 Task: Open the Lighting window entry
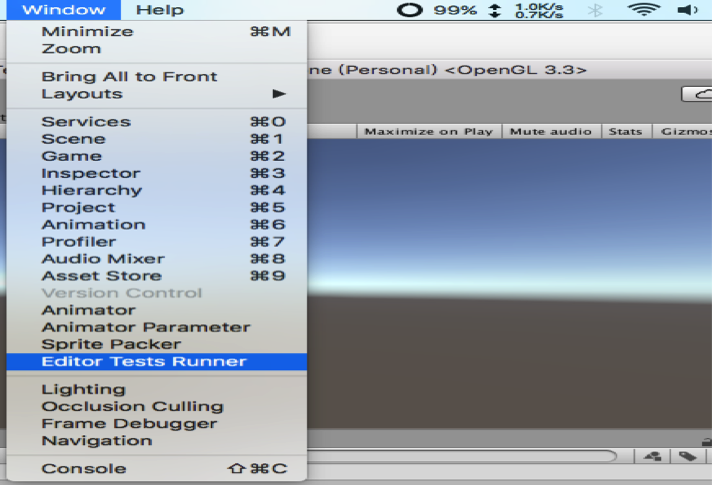(x=157, y=389)
